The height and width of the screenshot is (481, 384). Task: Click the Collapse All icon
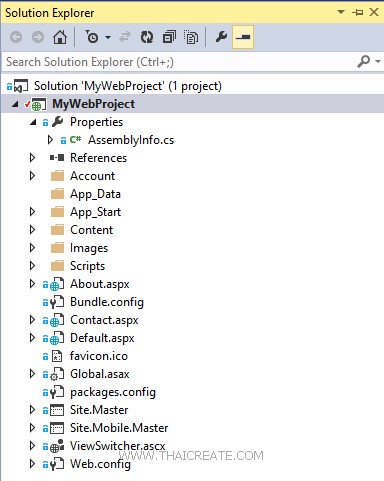[169, 37]
